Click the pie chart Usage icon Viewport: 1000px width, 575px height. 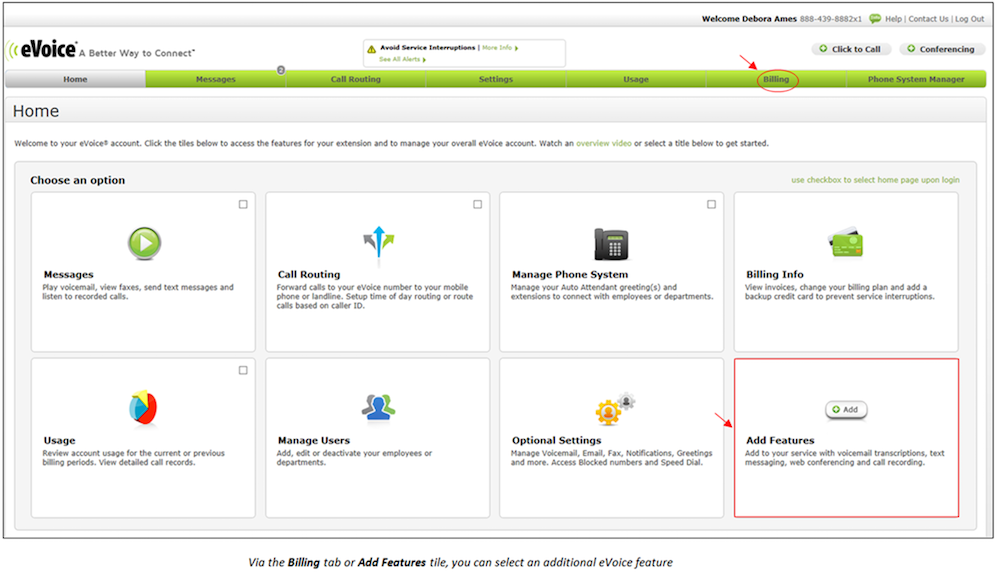point(143,407)
